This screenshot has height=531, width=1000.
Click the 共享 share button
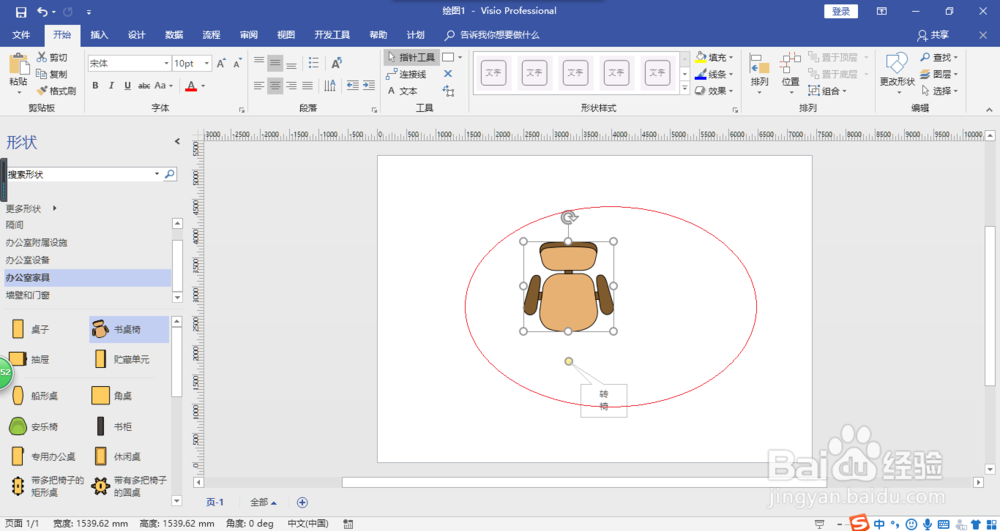point(933,35)
